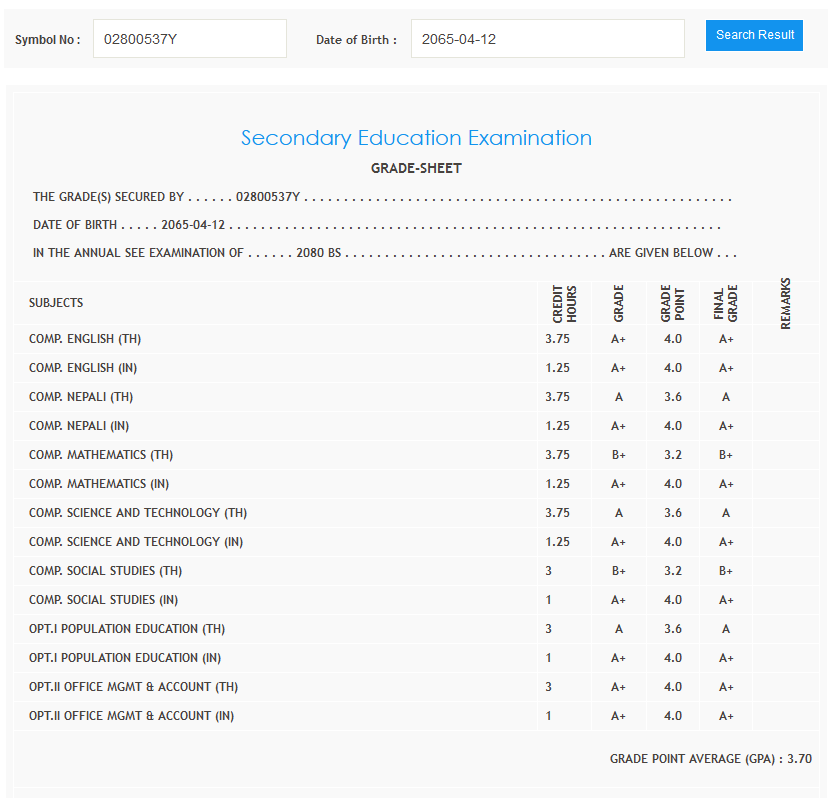Viewport: 832px width, 798px height.
Task: Click the GRADE POINT column header
Action: pos(672,303)
